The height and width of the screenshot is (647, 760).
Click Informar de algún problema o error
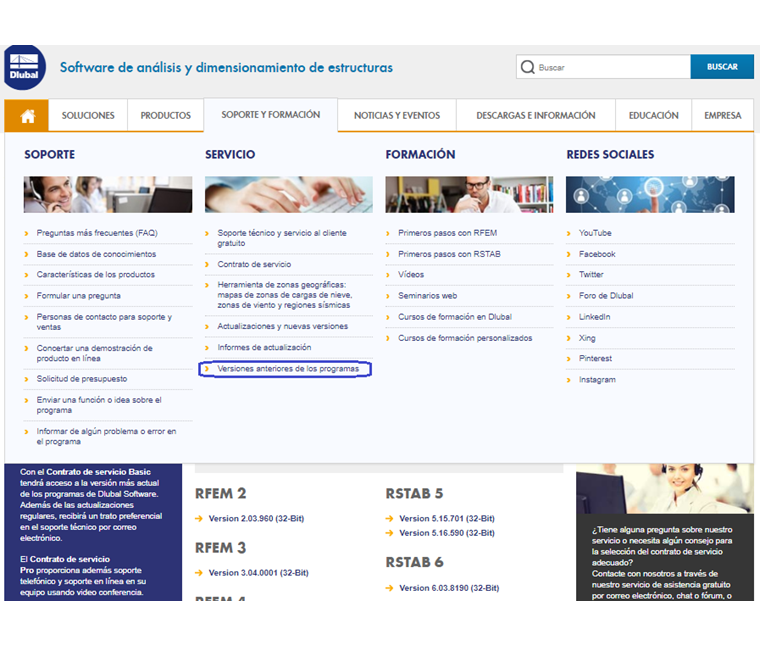(106, 436)
